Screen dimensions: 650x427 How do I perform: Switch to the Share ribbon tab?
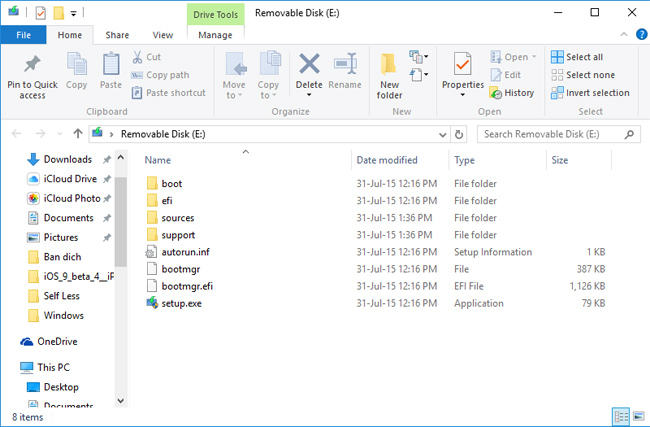117,35
